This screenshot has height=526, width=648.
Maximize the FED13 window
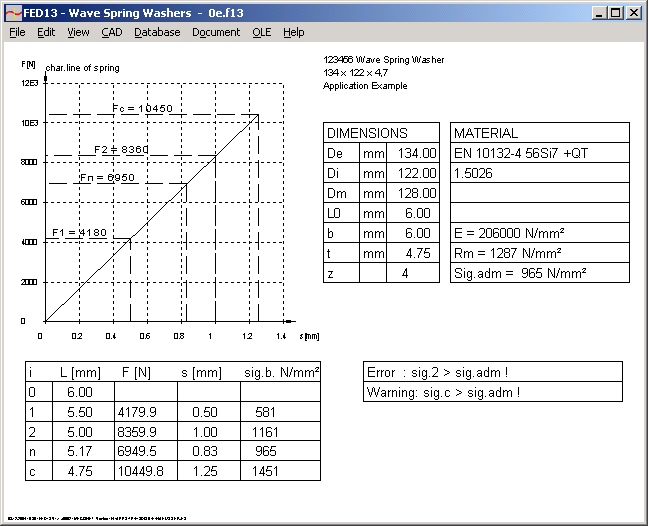tap(616, 13)
